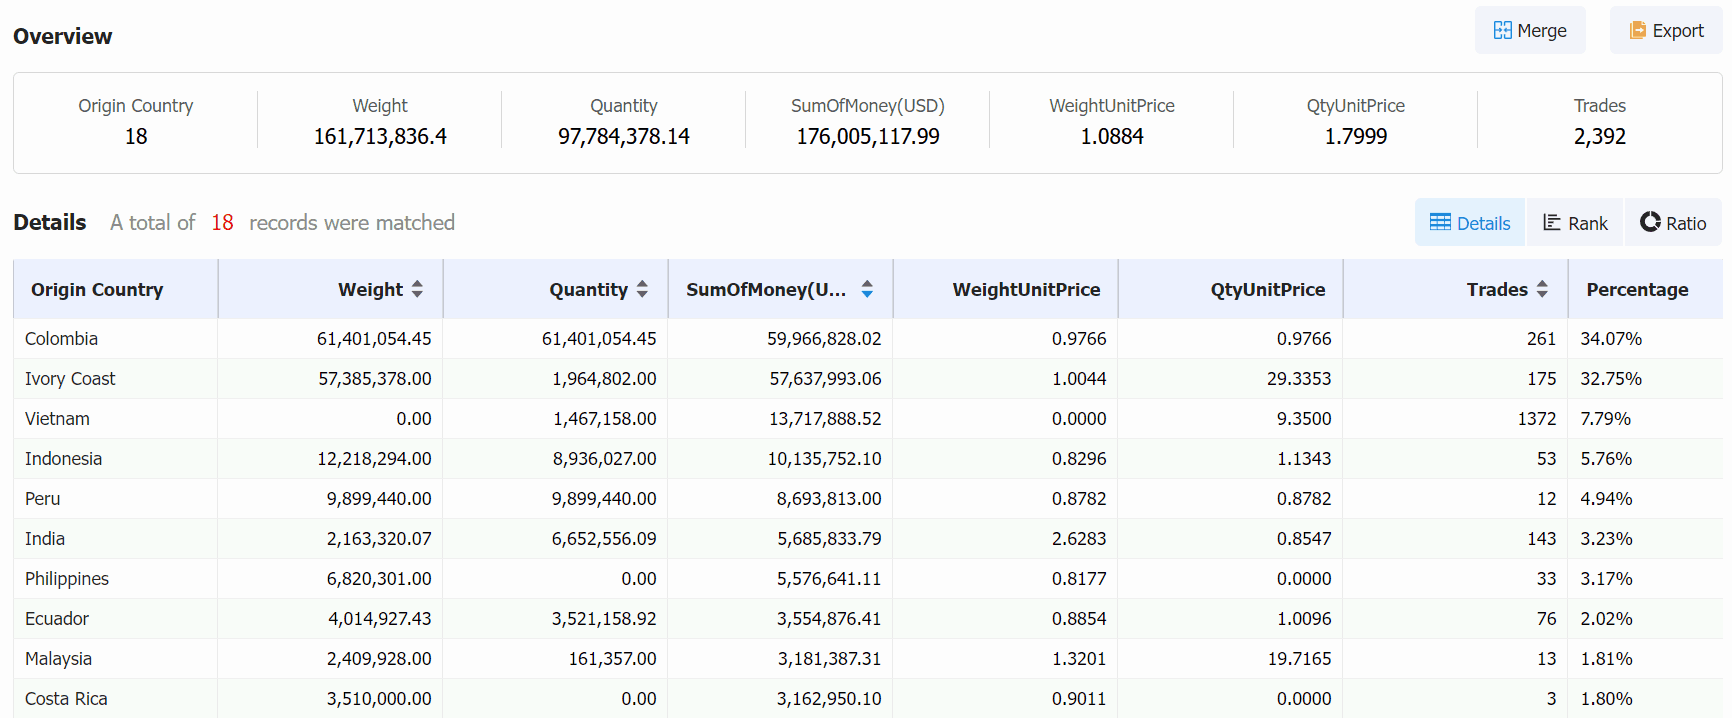Click the WeightUnitPrice column header
This screenshot has width=1732, height=718.
click(1026, 289)
